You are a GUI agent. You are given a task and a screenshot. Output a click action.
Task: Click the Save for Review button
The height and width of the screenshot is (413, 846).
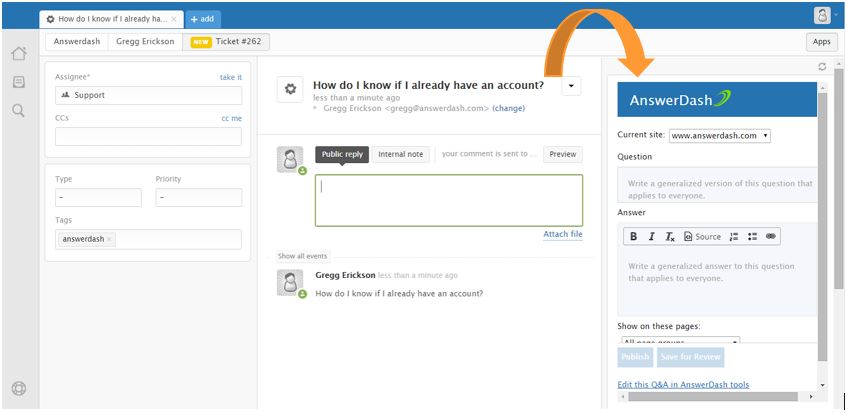[x=690, y=357]
